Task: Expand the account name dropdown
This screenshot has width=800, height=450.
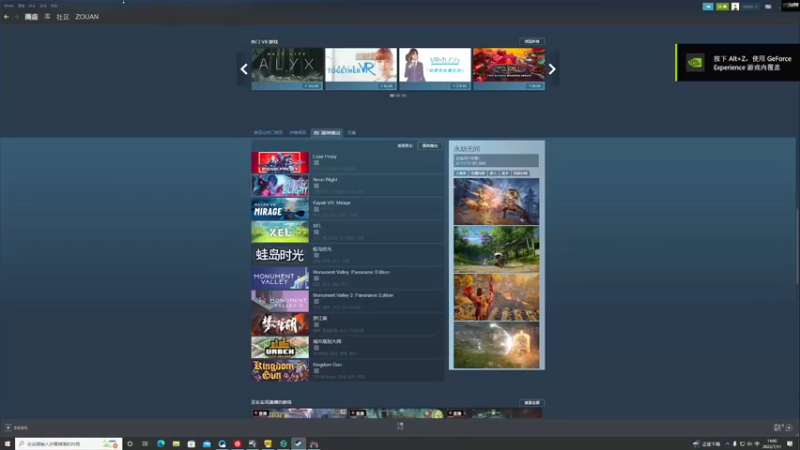Action: (x=749, y=7)
